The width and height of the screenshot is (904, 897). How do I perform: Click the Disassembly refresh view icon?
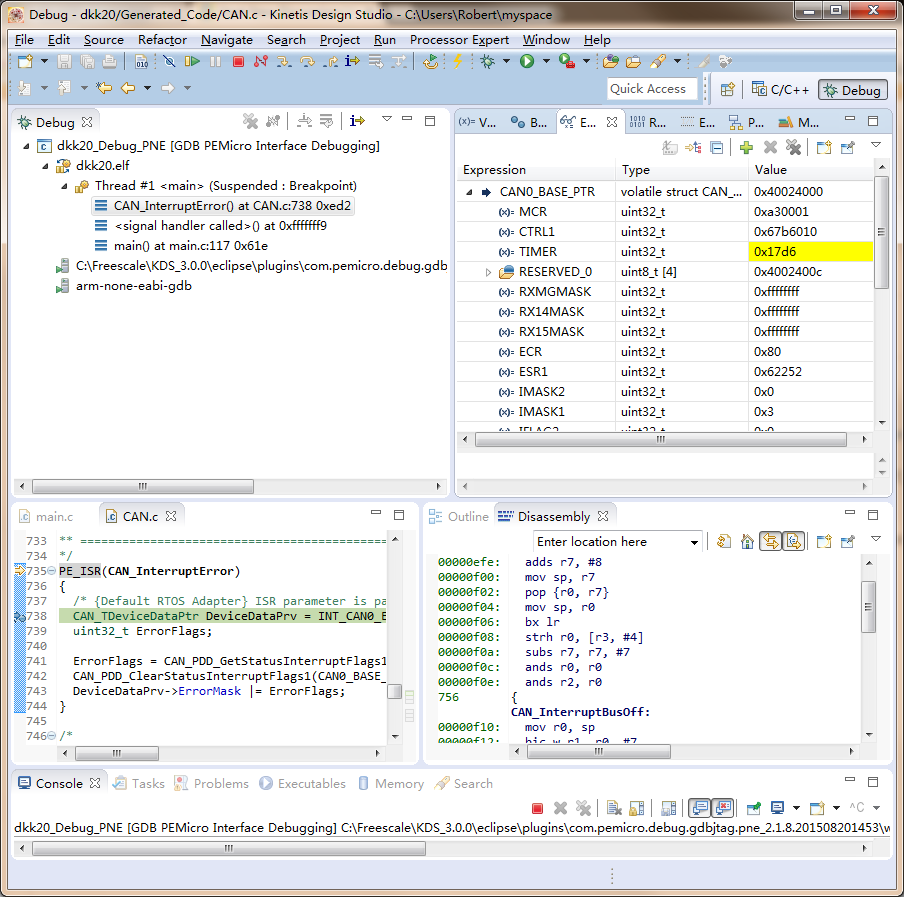click(x=724, y=541)
